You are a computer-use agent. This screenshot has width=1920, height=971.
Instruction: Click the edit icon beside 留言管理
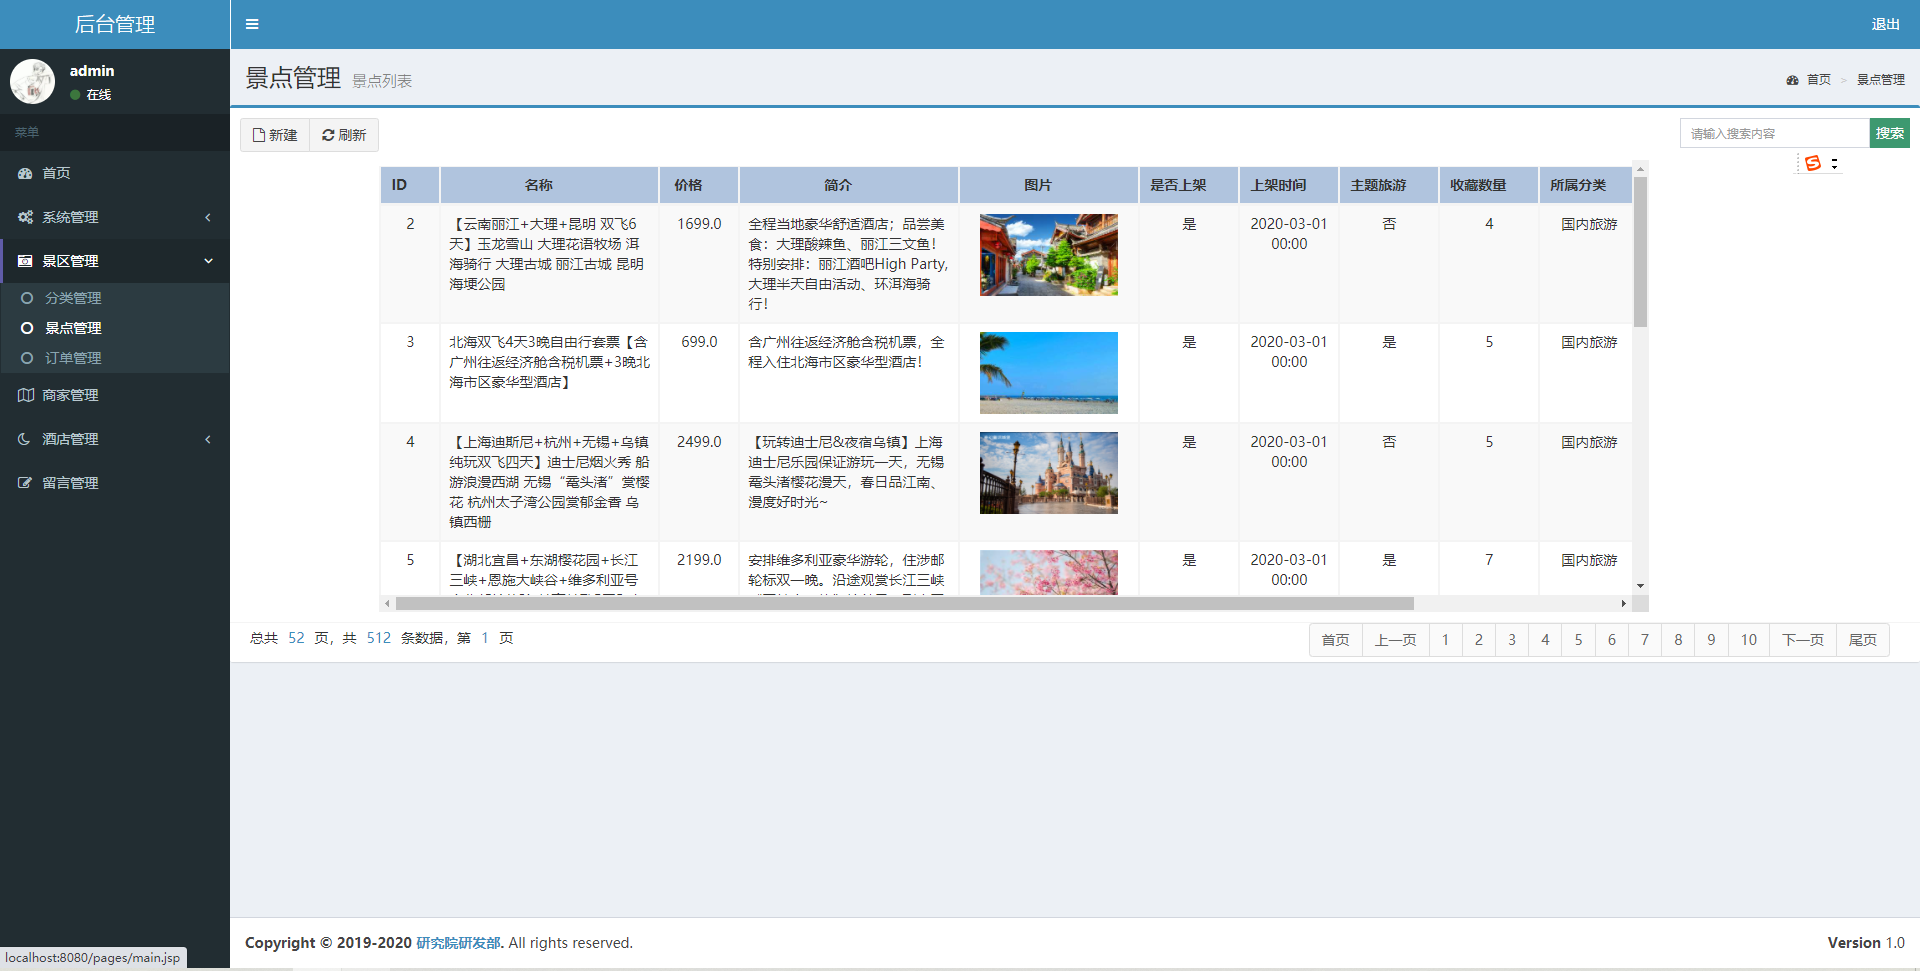coord(25,483)
